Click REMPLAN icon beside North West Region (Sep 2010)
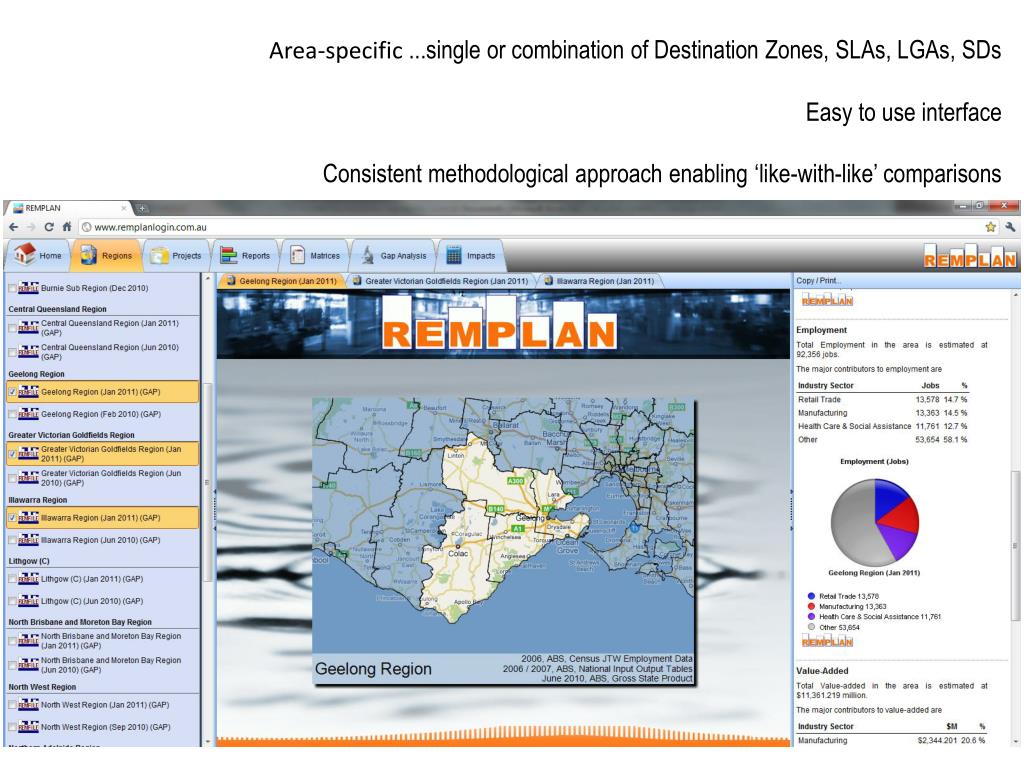This screenshot has height=768, width=1024. [28, 727]
